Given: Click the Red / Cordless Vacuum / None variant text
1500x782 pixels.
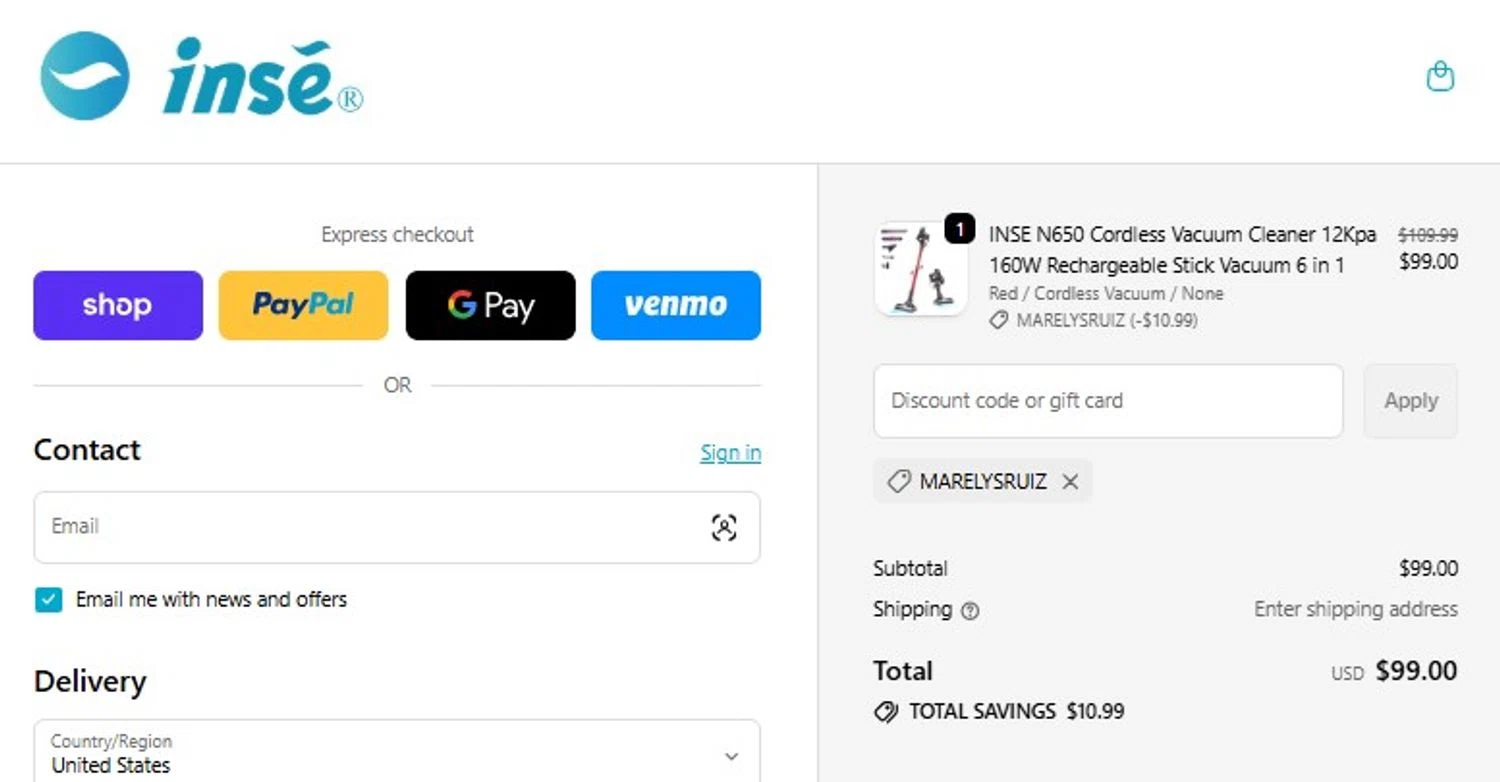Looking at the screenshot, I should pyautogui.click(x=1106, y=293).
